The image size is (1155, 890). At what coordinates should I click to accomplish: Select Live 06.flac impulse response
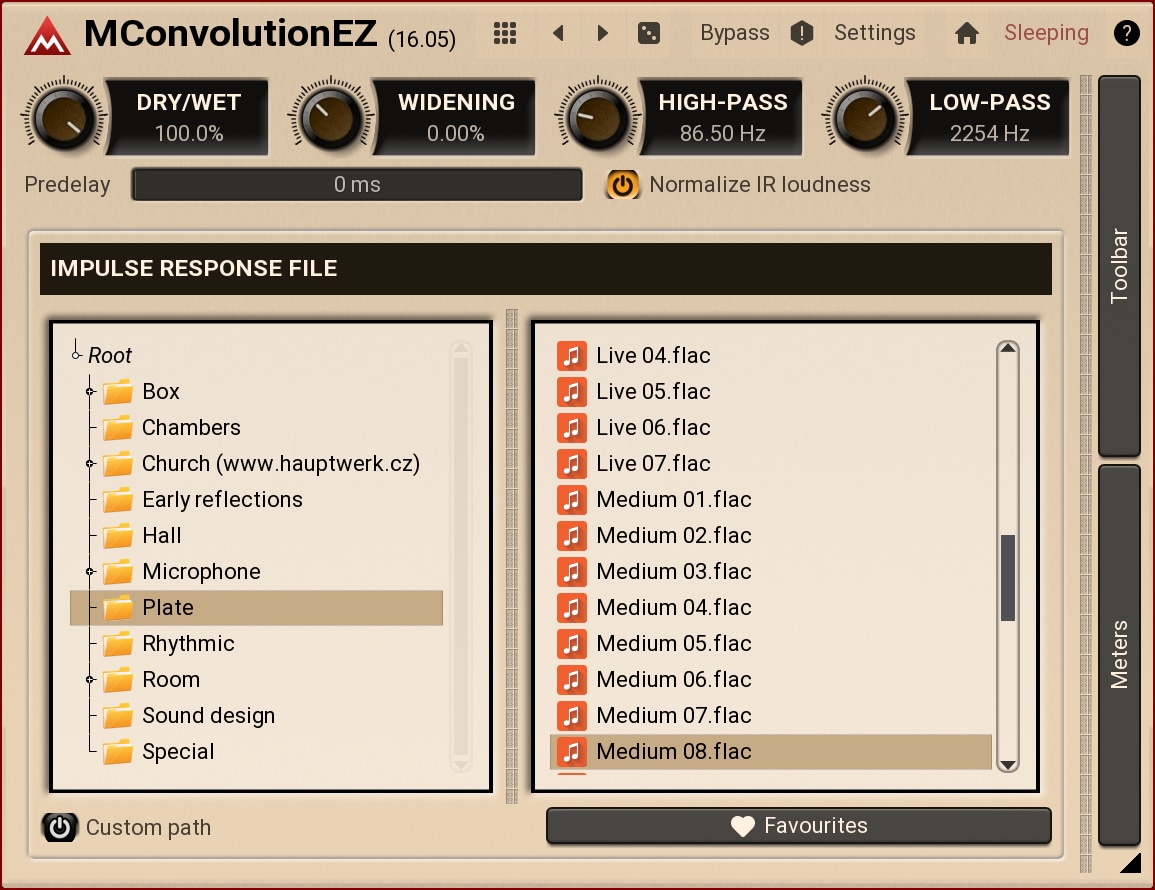click(770, 427)
